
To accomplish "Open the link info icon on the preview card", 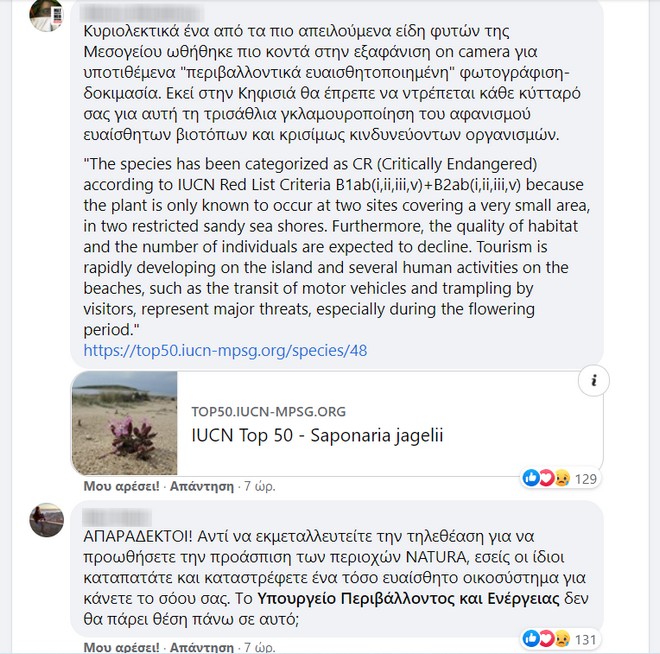I will 593,380.
